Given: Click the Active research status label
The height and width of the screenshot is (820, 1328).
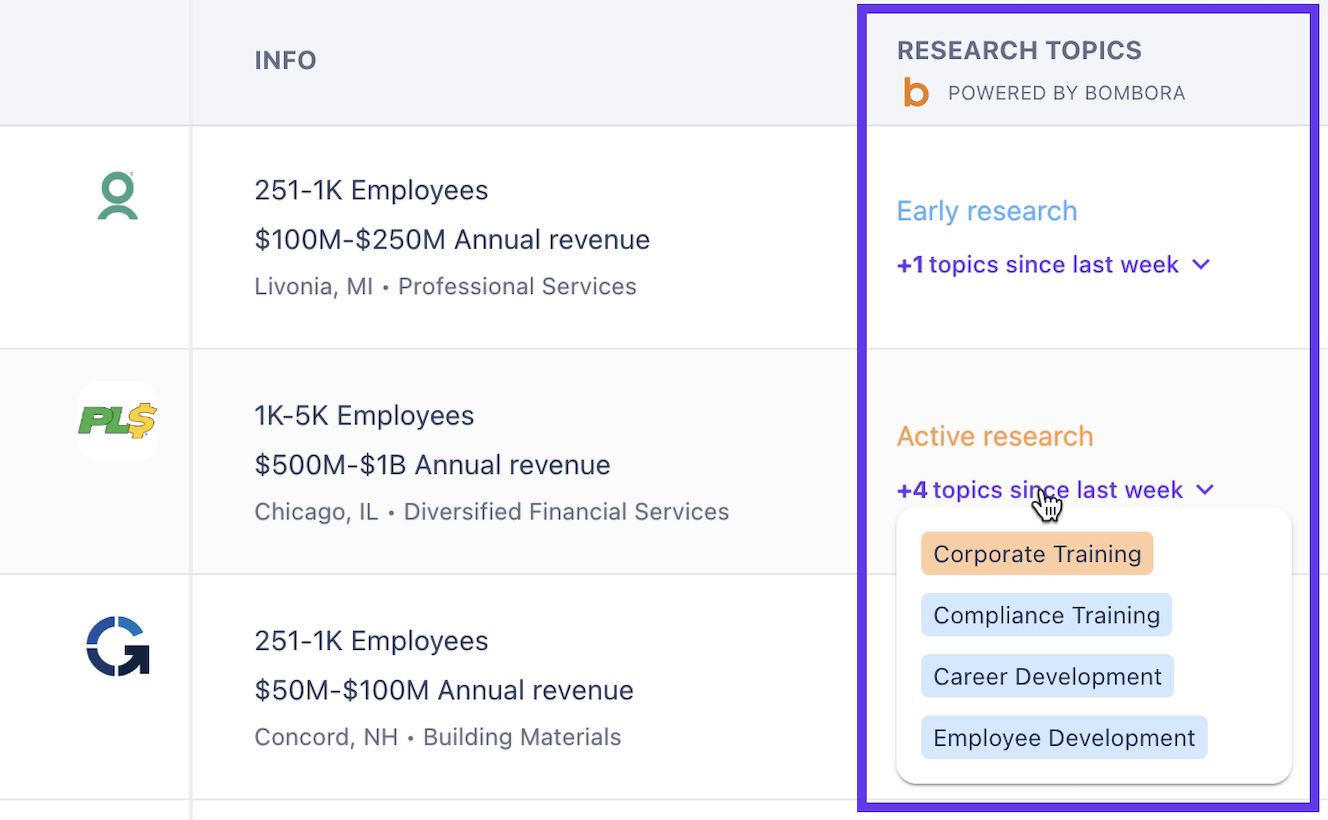Looking at the screenshot, I should [x=995, y=436].
